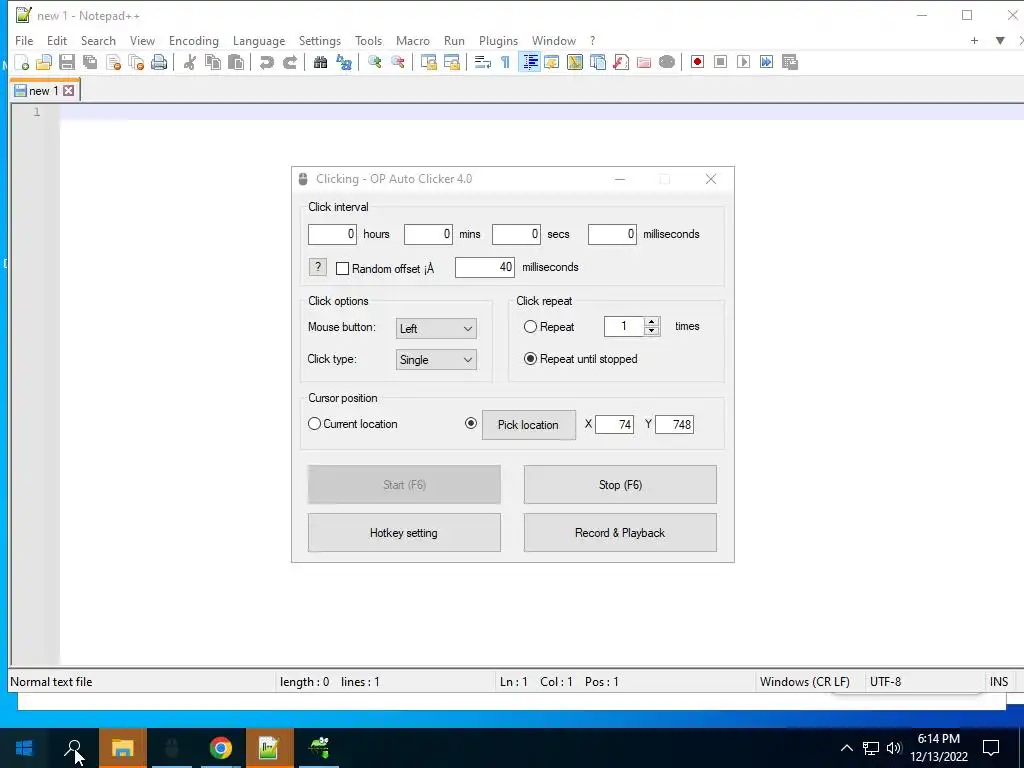Open the Edit menu
This screenshot has height=768, width=1024.
pos(57,40)
